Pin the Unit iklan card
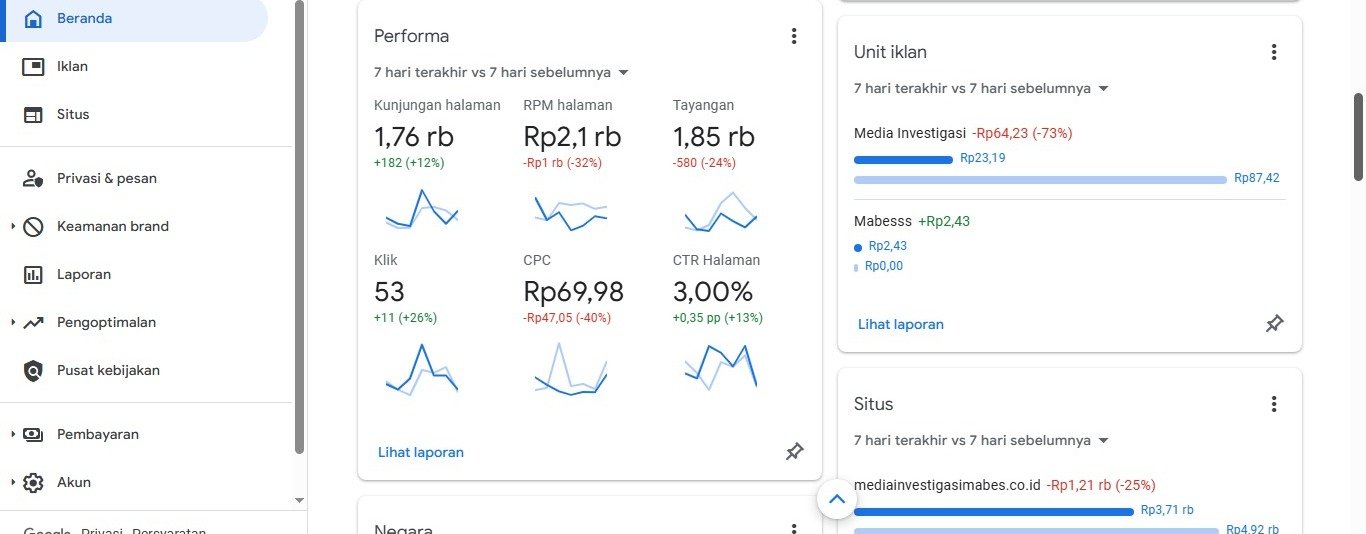 coord(1274,324)
